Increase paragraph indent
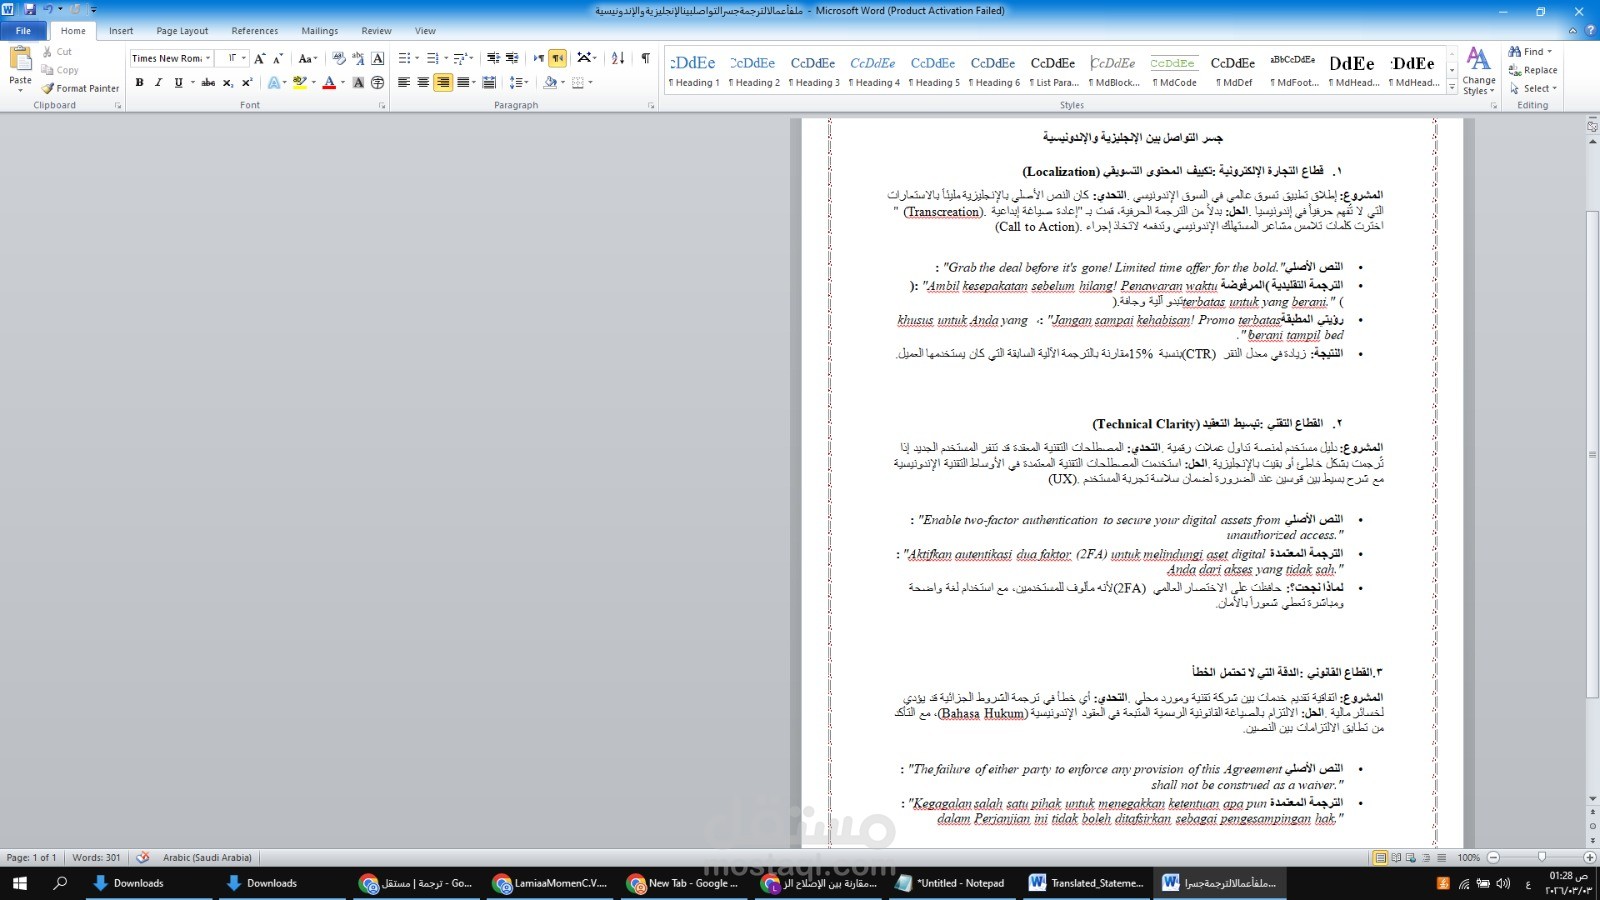The height and width of the screenshot is (900, 1600). tap(512, 58)
